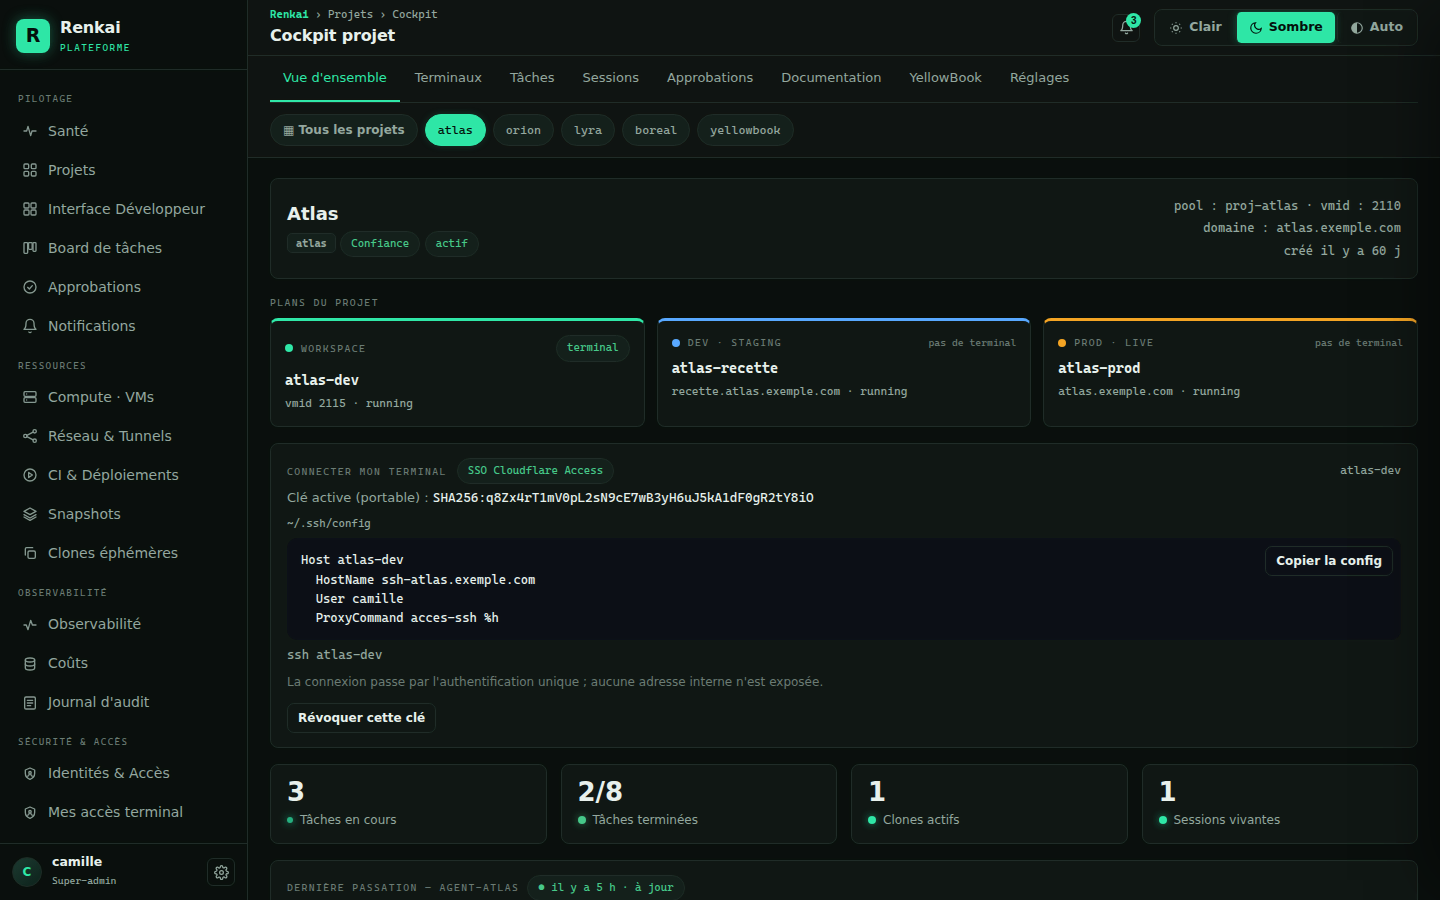Set theme mode to Auto

point(1377,27)
